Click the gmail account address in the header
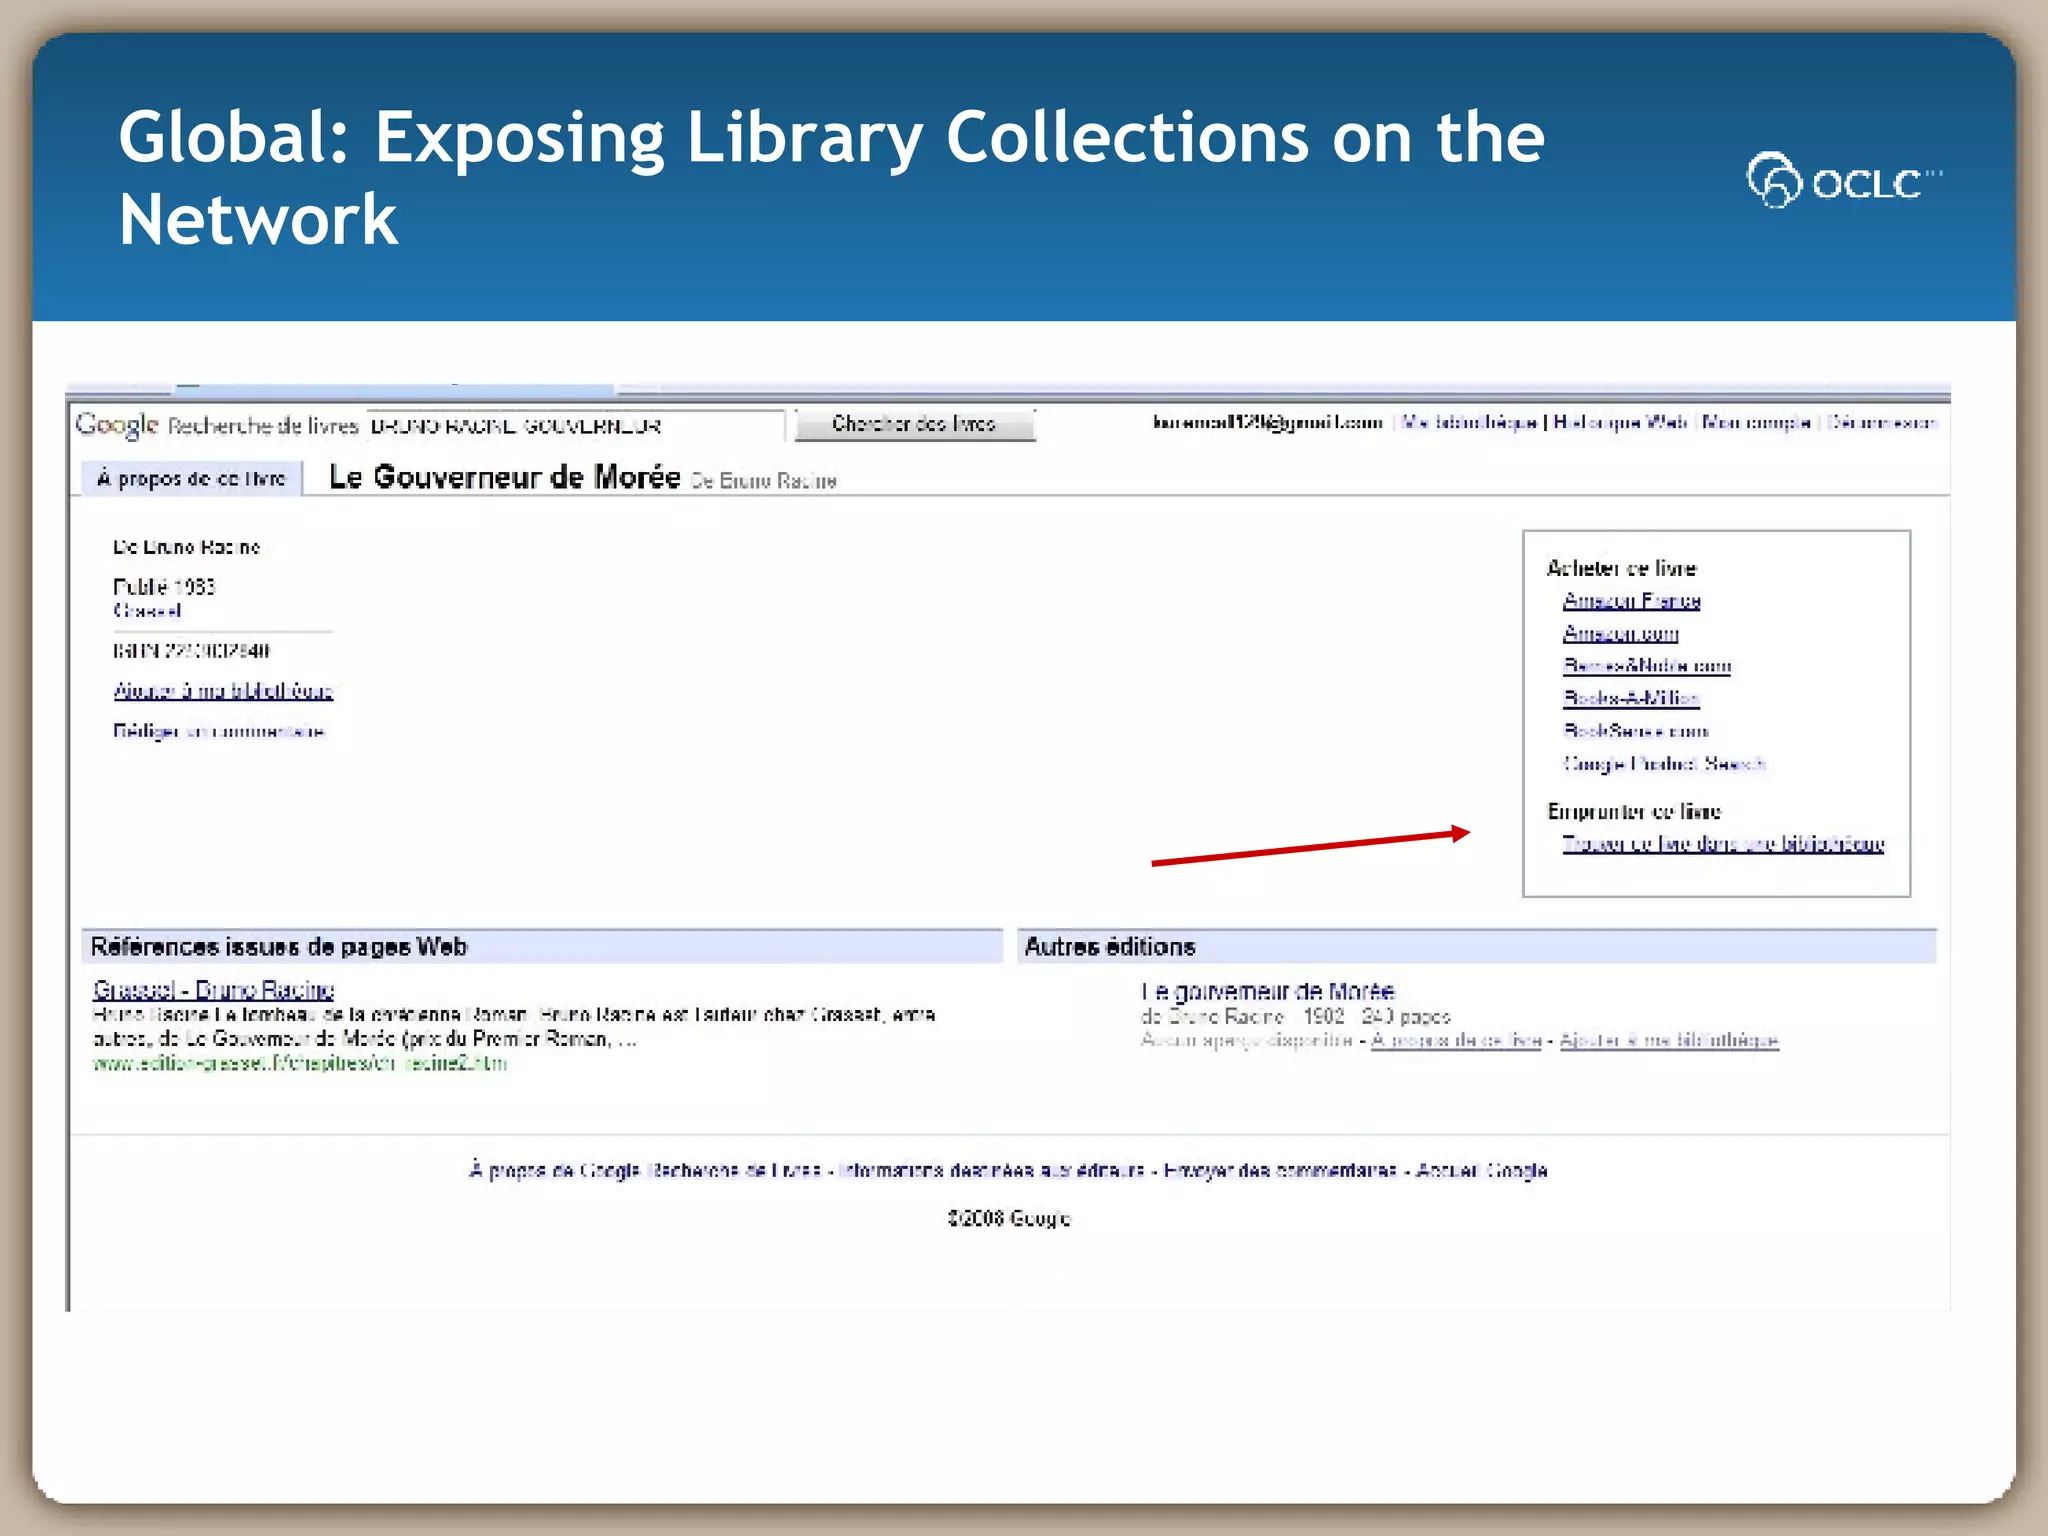The width and height of the screenshot is (2048, 1536). [1267, 422]
